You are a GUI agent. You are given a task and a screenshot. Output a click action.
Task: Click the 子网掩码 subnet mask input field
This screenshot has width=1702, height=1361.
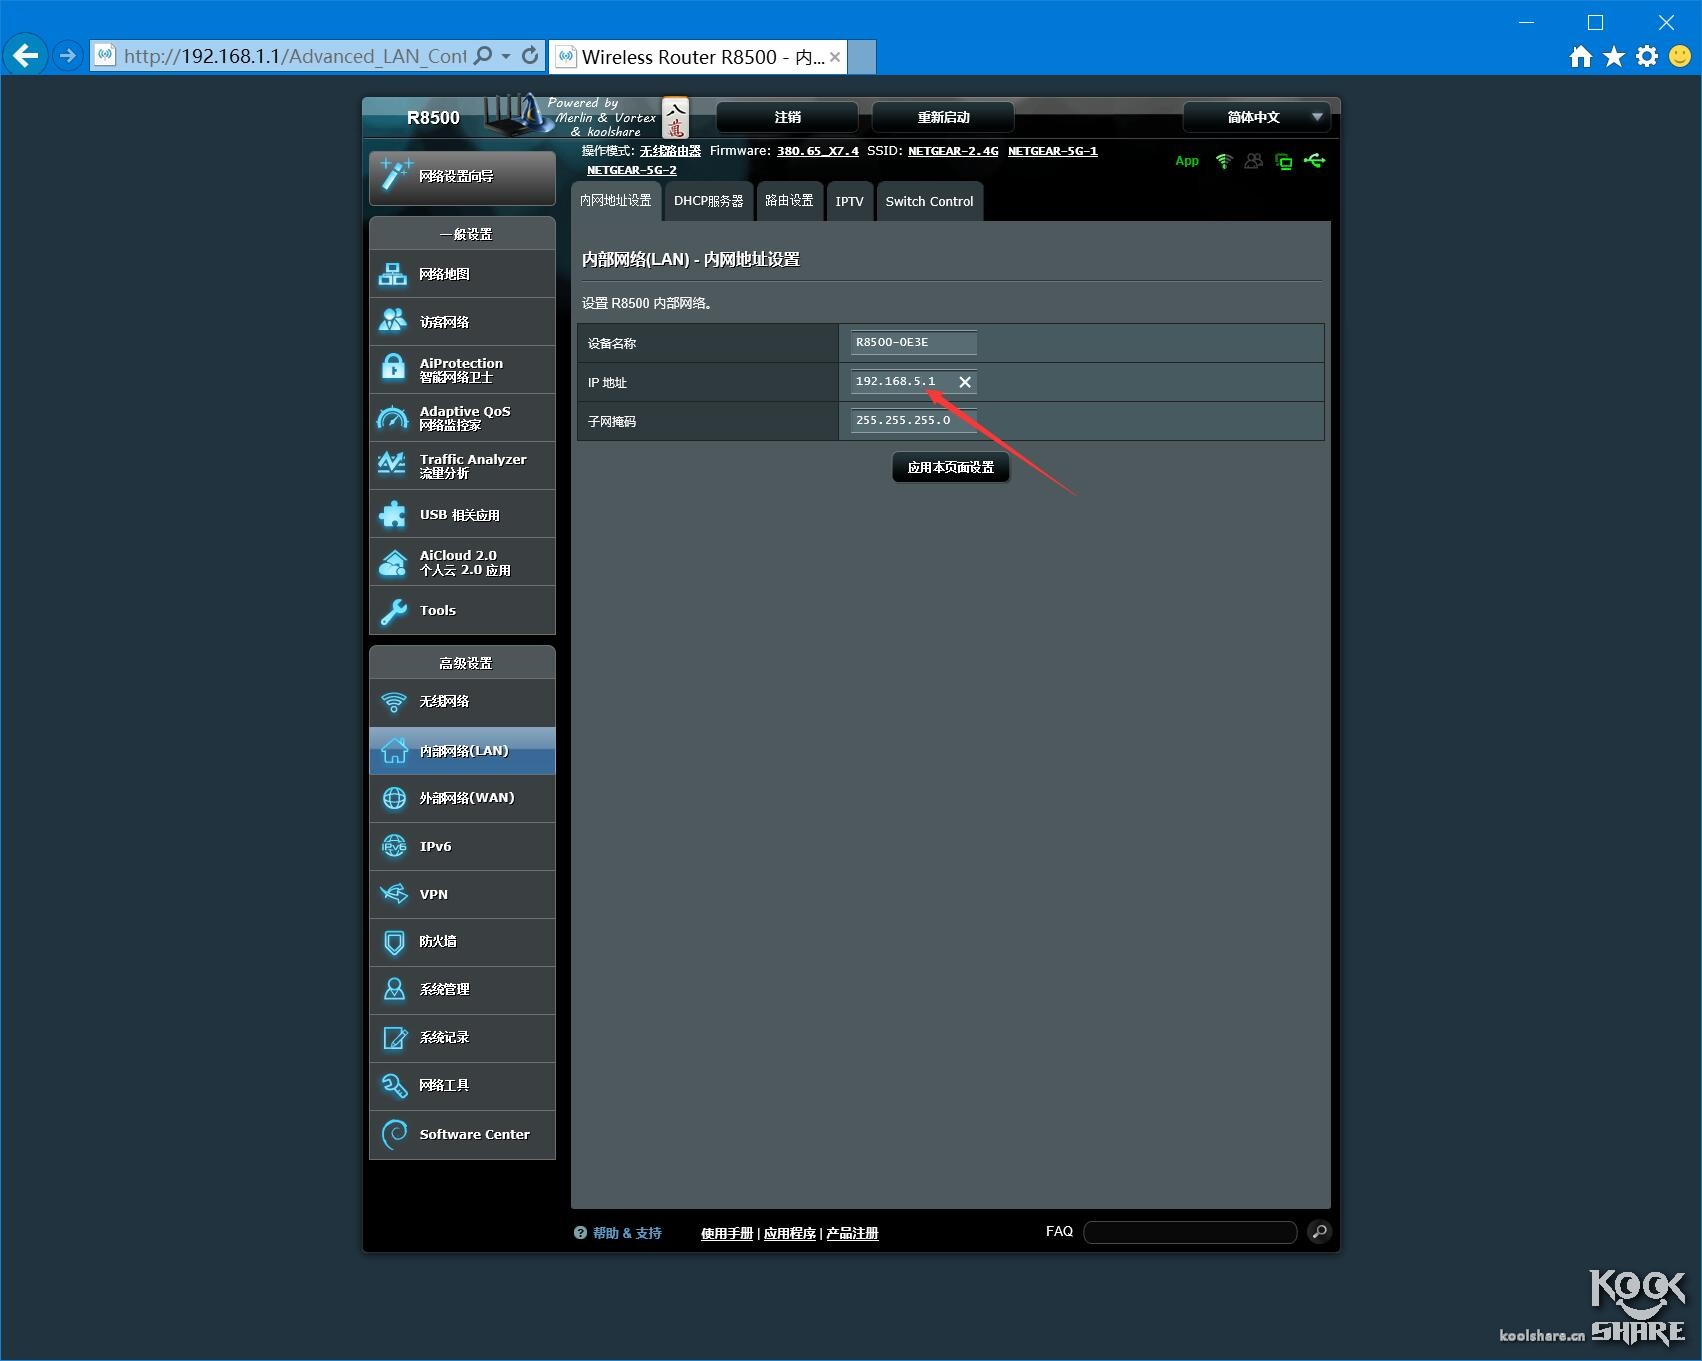click(912, 421)
